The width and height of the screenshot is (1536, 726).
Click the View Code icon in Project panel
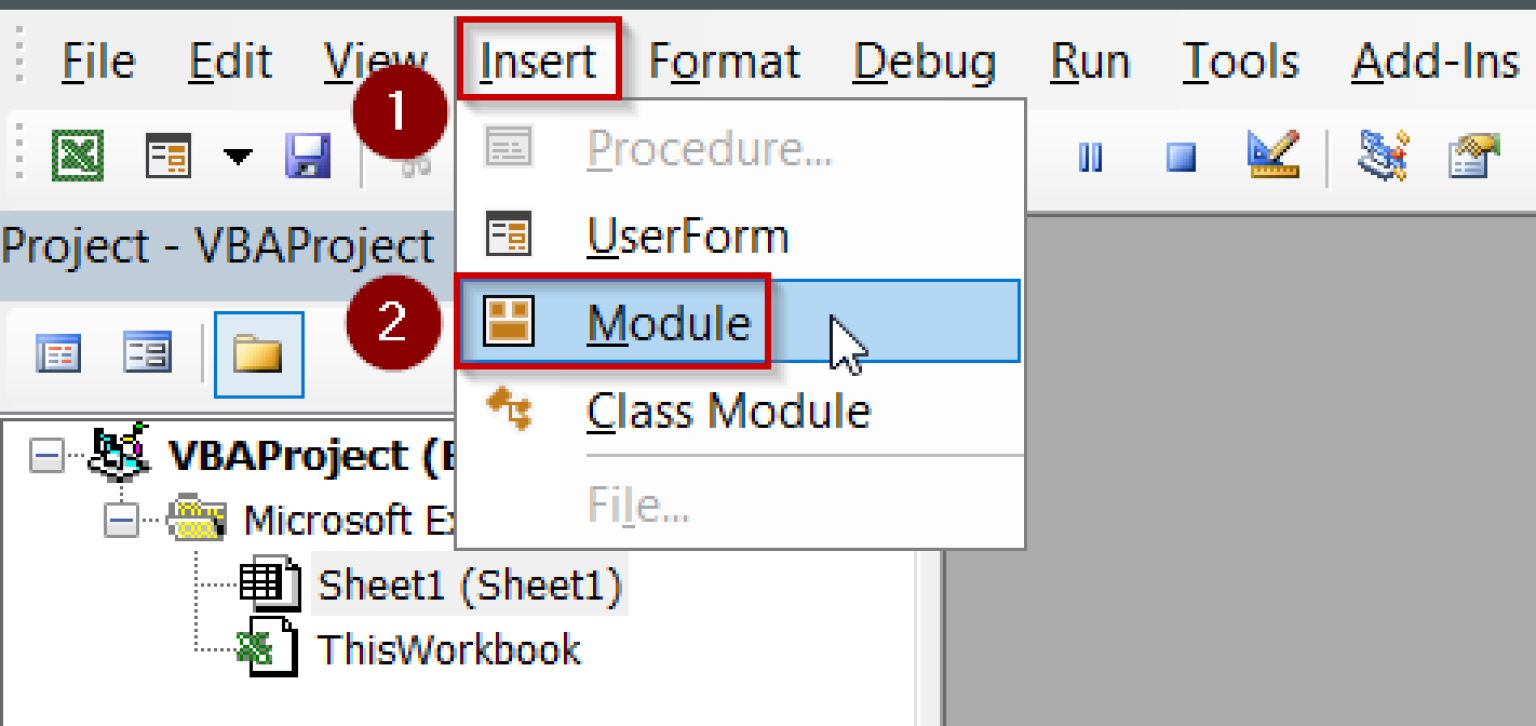click(x=58, y=353)
